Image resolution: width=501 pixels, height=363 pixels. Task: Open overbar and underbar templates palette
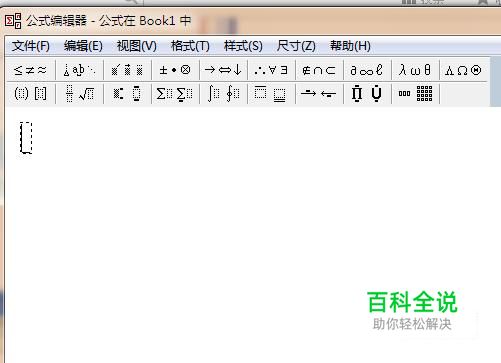(x=271, y=94)
